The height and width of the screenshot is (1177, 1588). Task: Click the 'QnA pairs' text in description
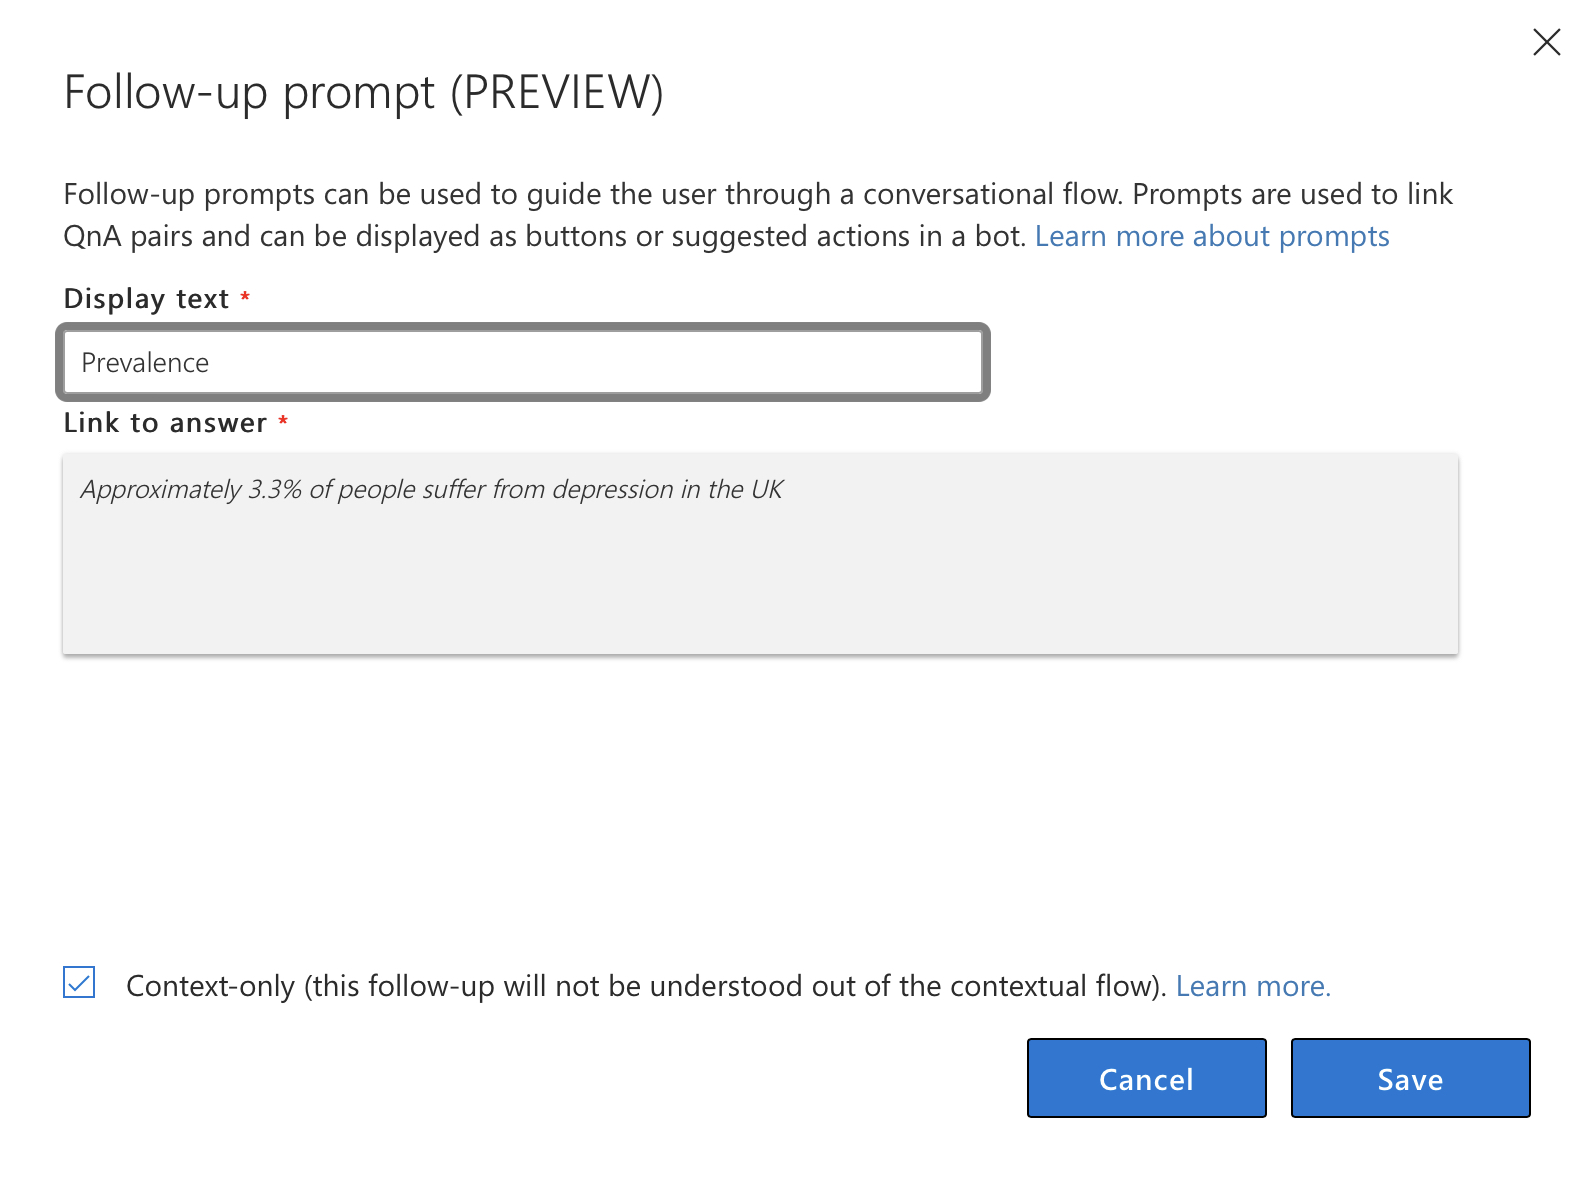click(x=127, y=236)
